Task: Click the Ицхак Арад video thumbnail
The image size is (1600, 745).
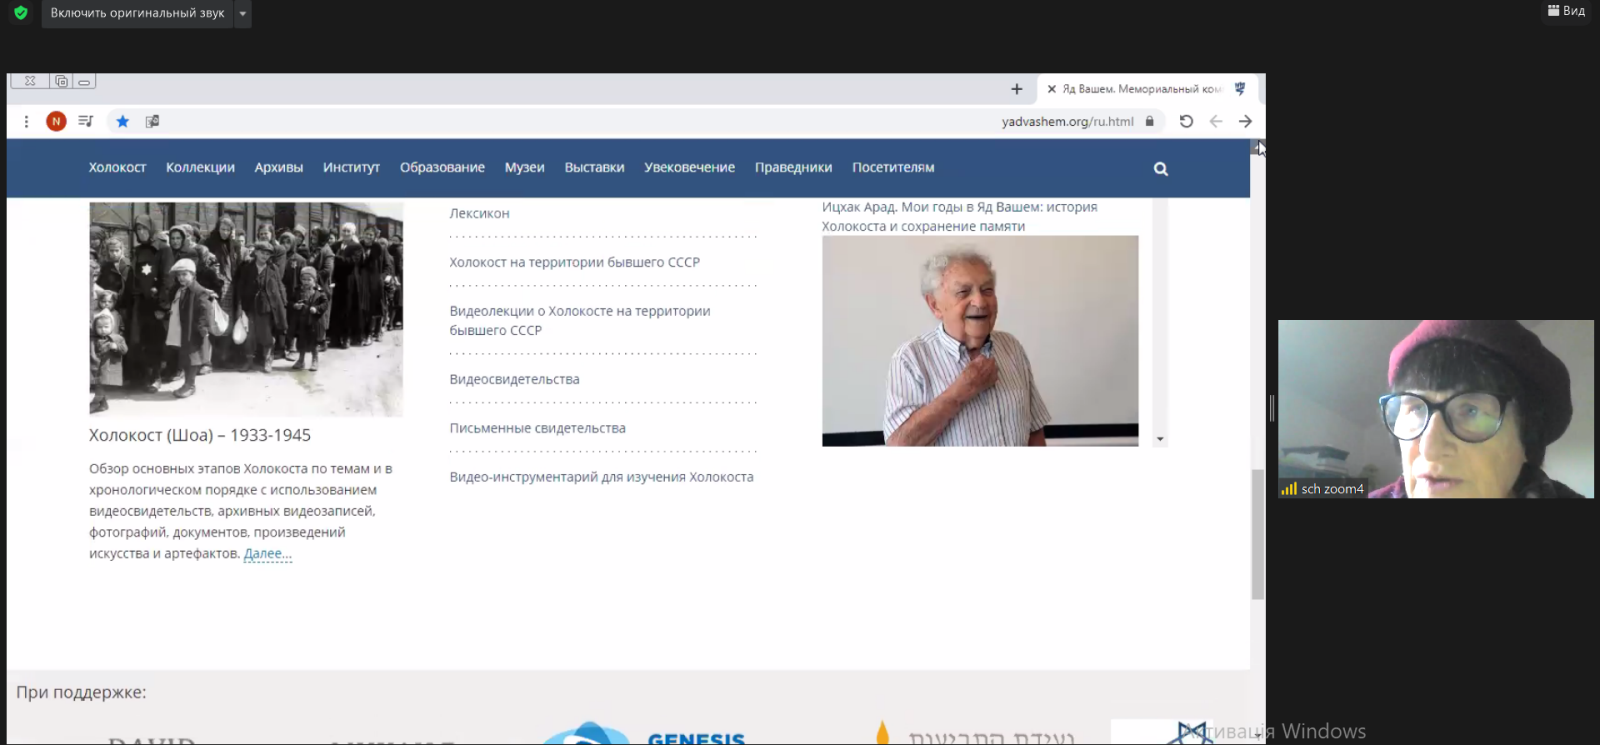Action: [979, 340]
